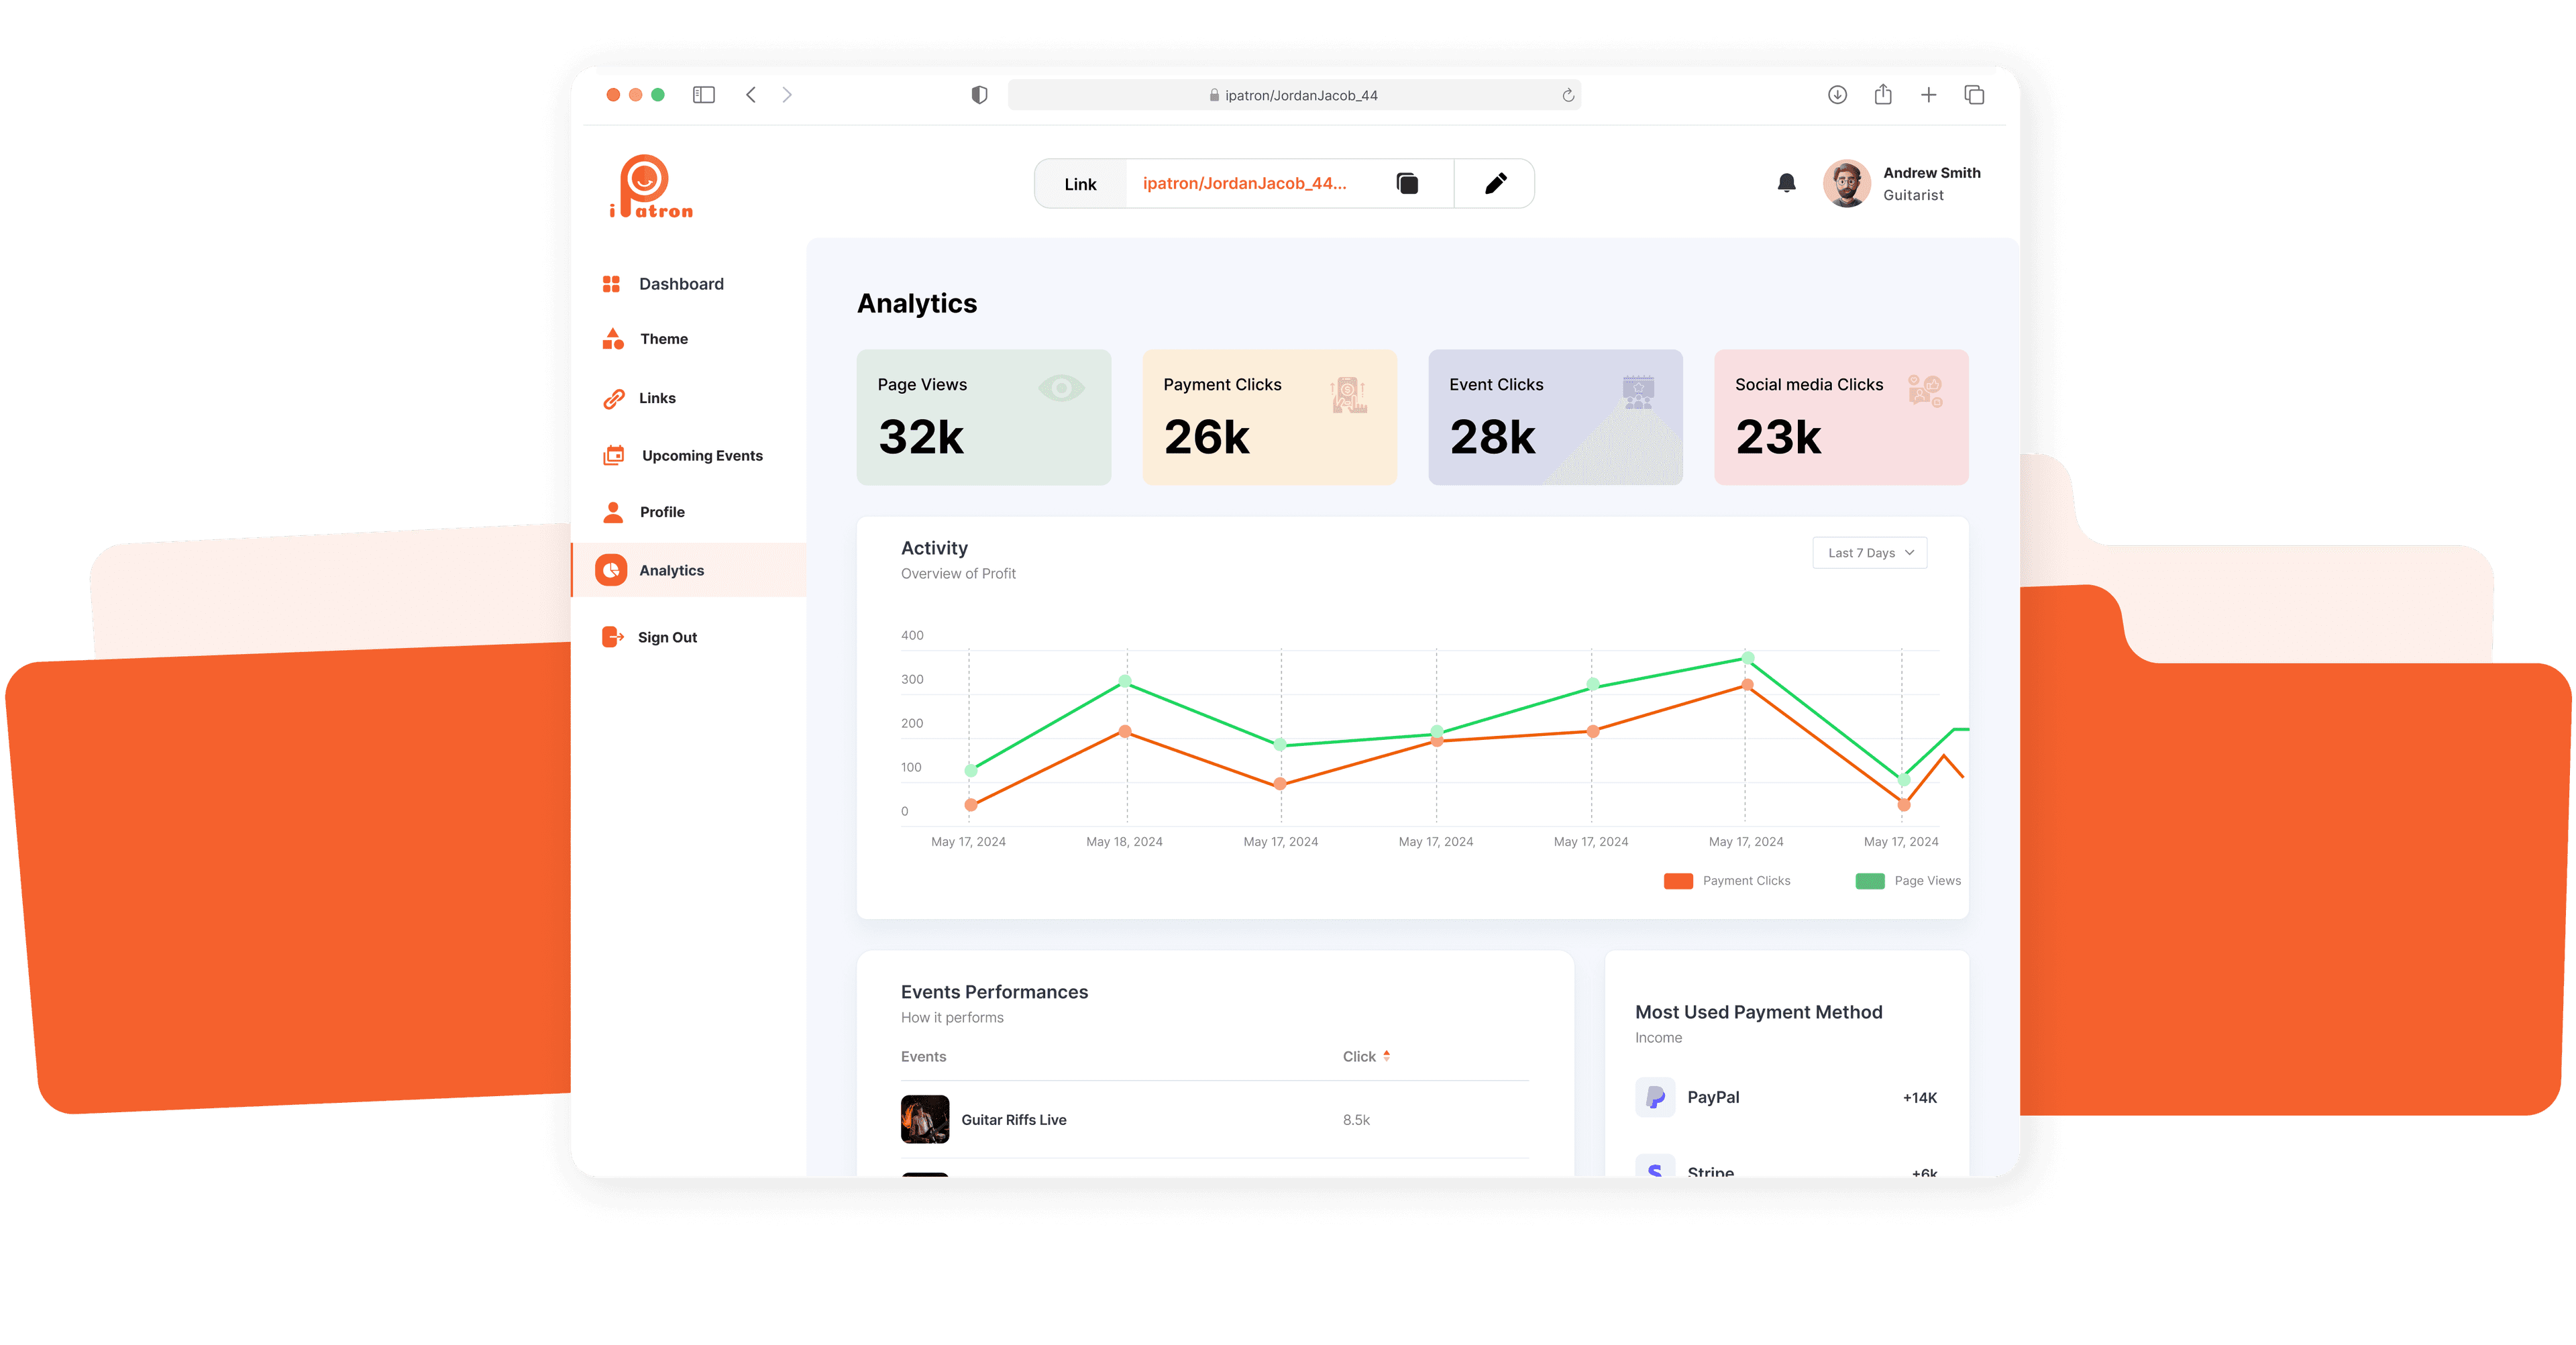Toggle Payment Clicks orange legend swatch

click(1678, 881)
